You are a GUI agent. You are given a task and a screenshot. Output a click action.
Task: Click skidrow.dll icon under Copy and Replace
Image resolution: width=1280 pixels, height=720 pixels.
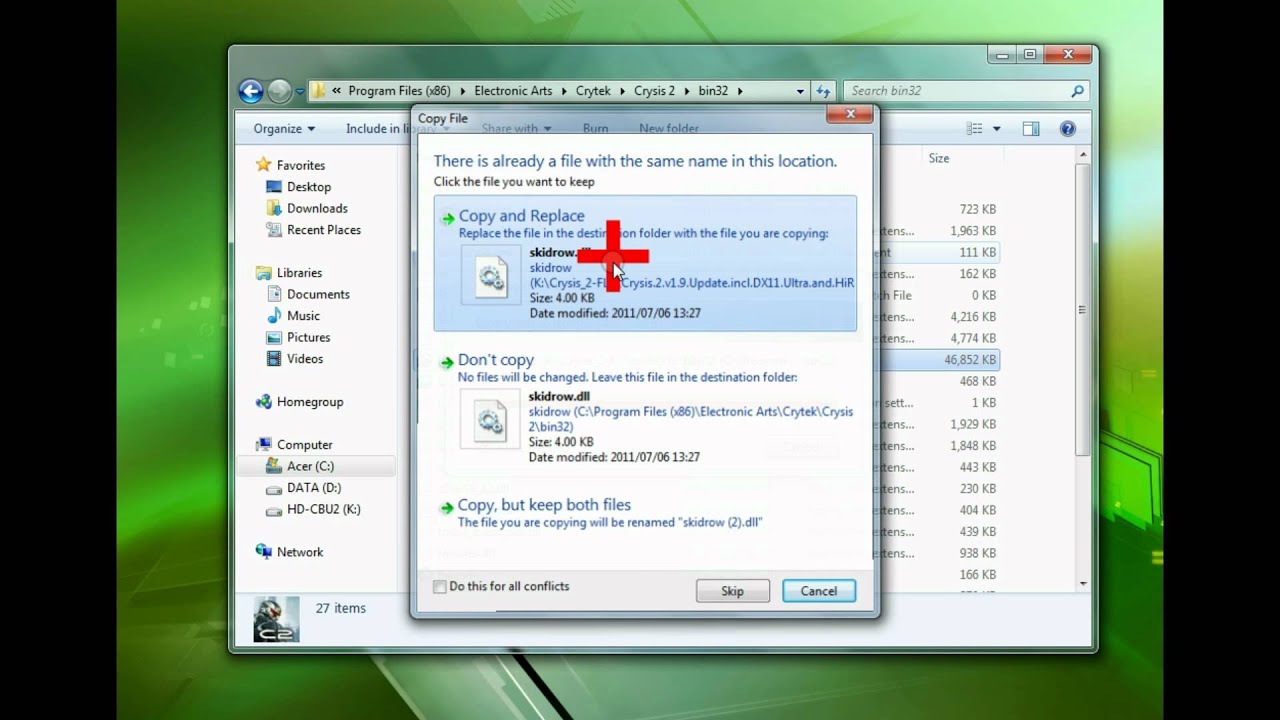(491, 274)
